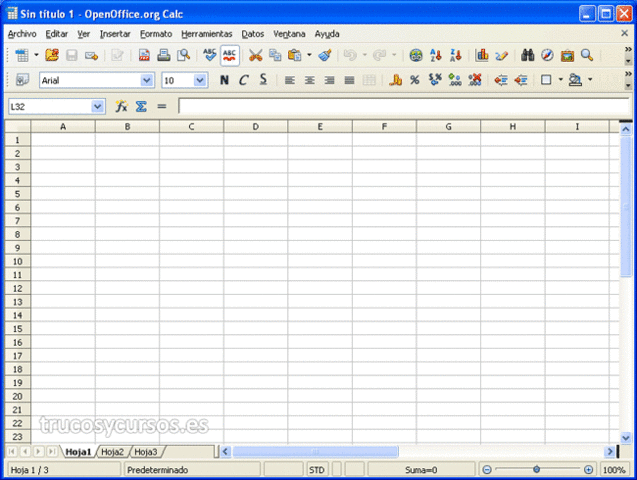Sort descending Z-A icon
The height and width of the screenshot is (480, 637).
coord(455,55)
